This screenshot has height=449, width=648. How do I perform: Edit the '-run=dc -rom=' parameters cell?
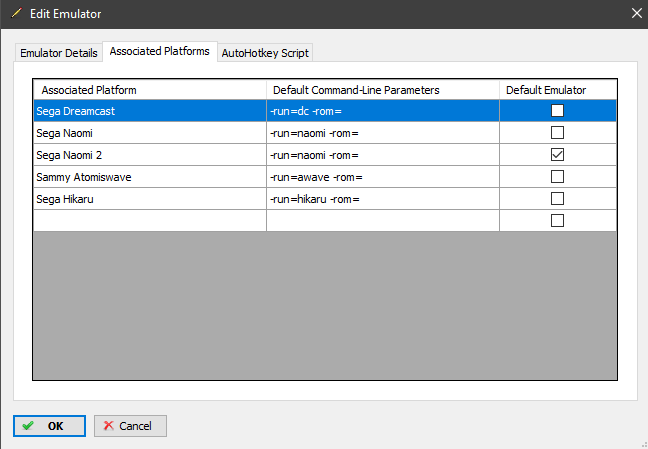tap(383, 111)
